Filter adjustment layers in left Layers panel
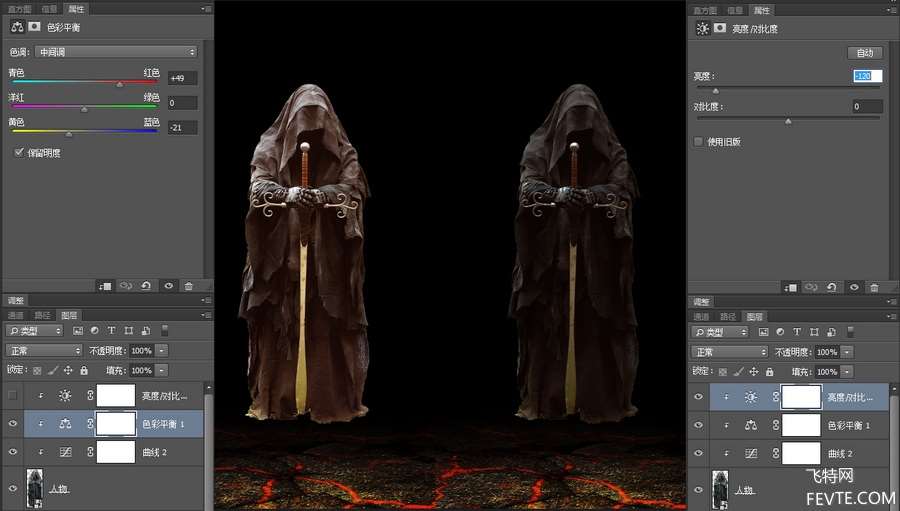The image size is (900, 511). click(95, 331)
